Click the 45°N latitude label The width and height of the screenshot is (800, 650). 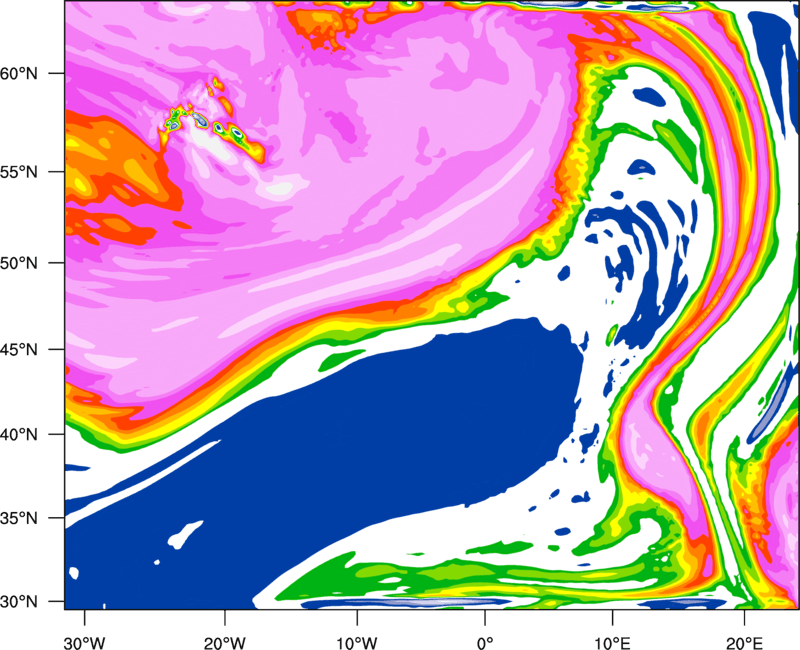[x=19, y=349]
